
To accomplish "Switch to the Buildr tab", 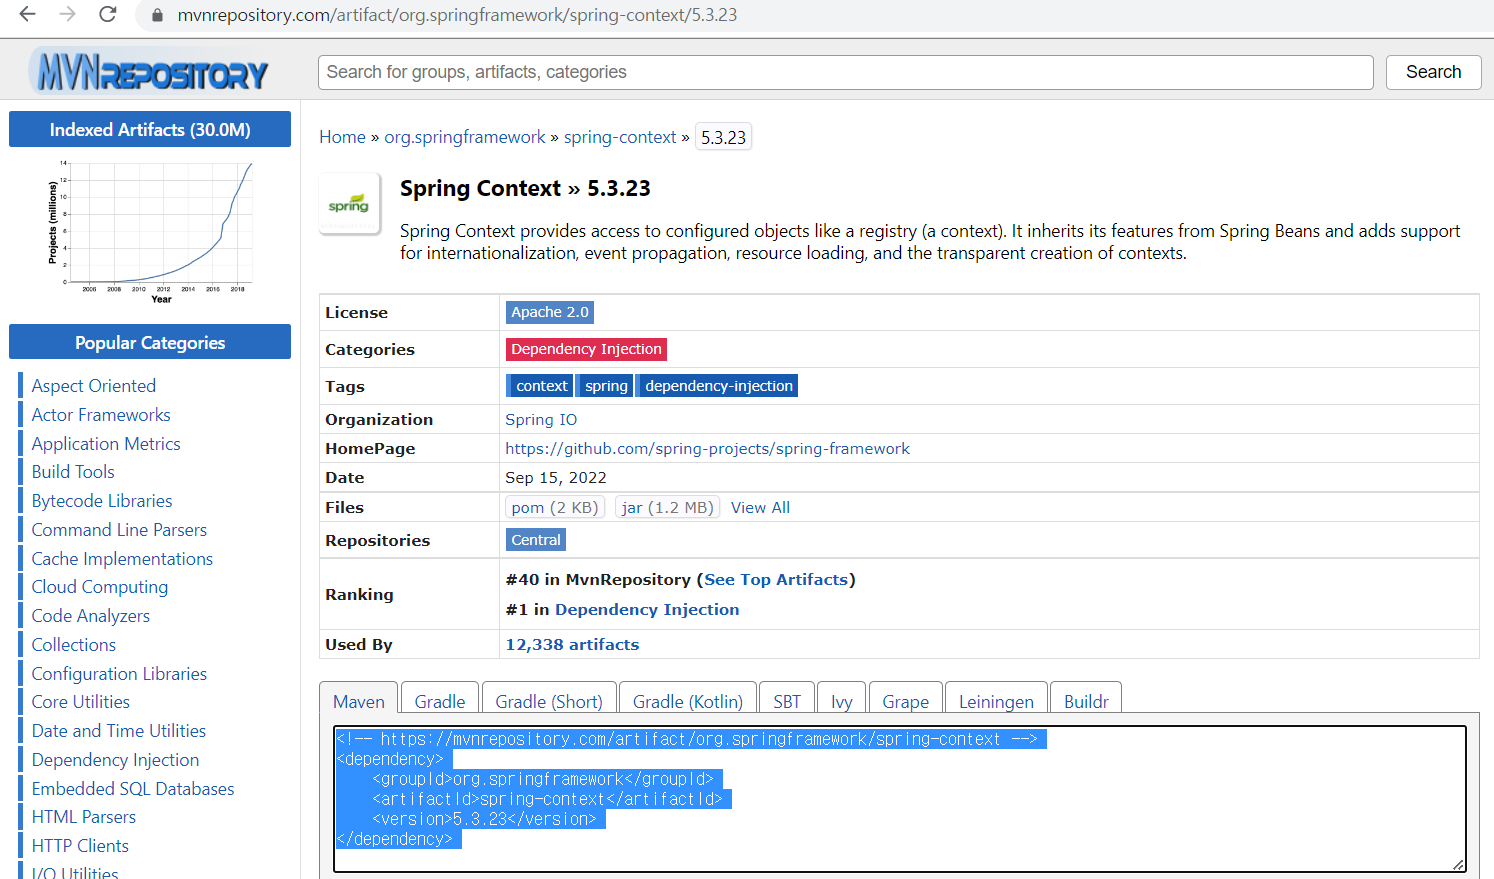I will point(1086,701).
